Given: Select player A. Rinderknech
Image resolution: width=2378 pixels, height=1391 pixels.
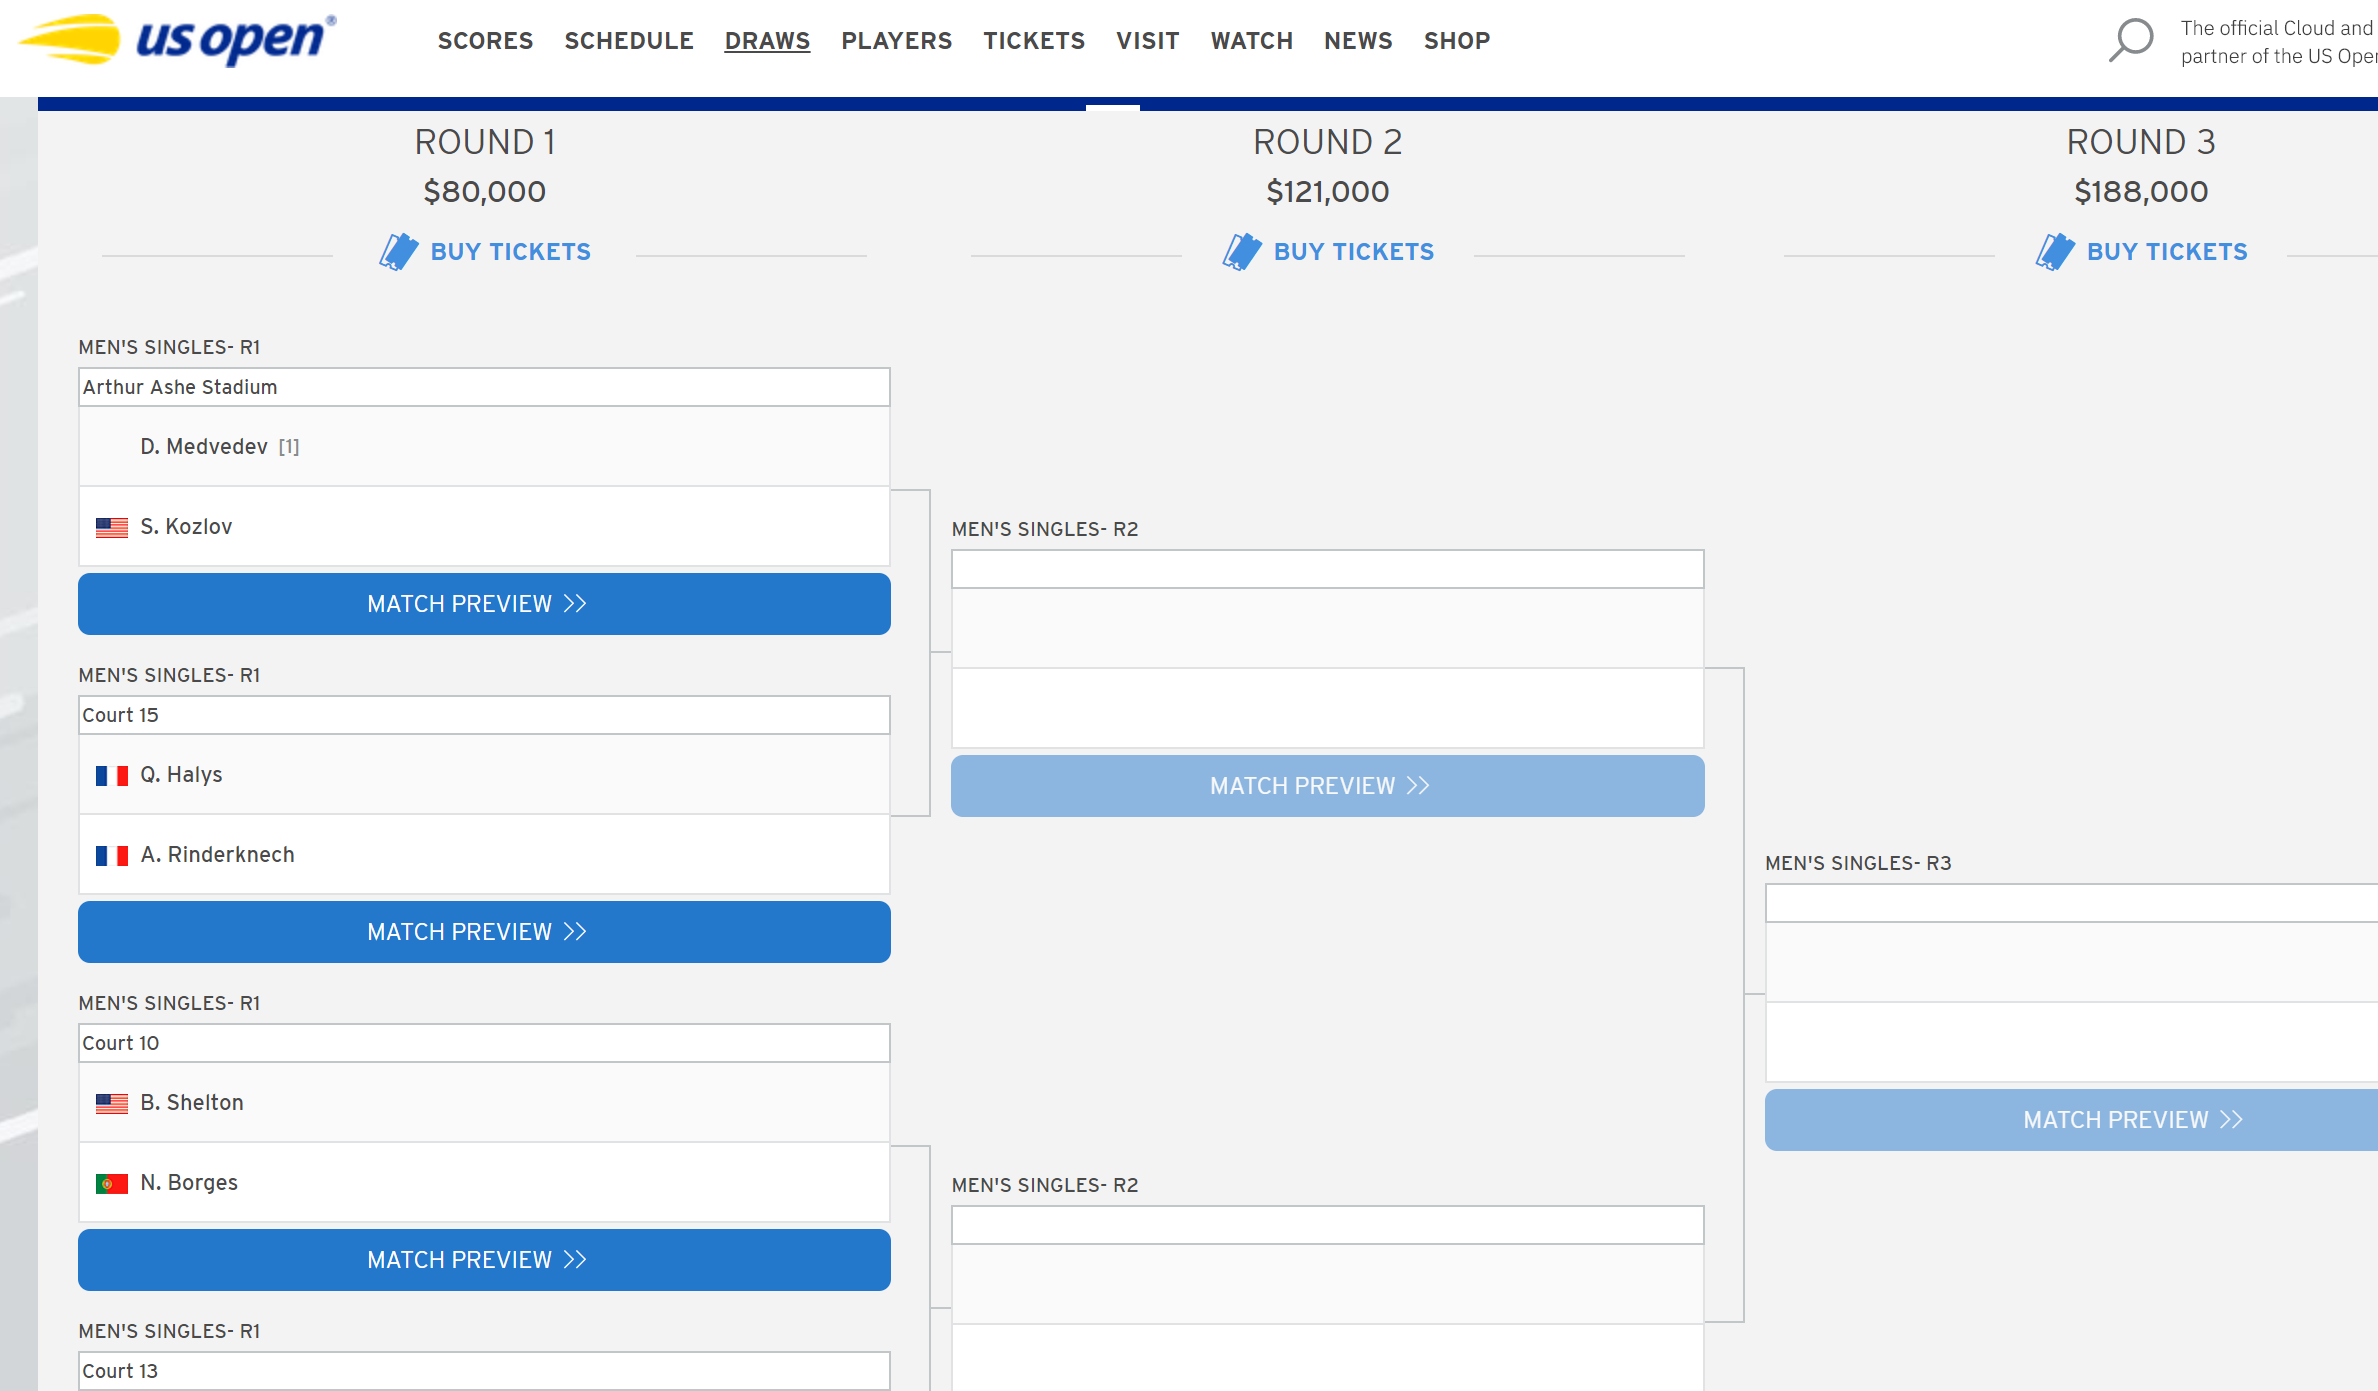Looking at the screenshot, I should coord(217,855).
